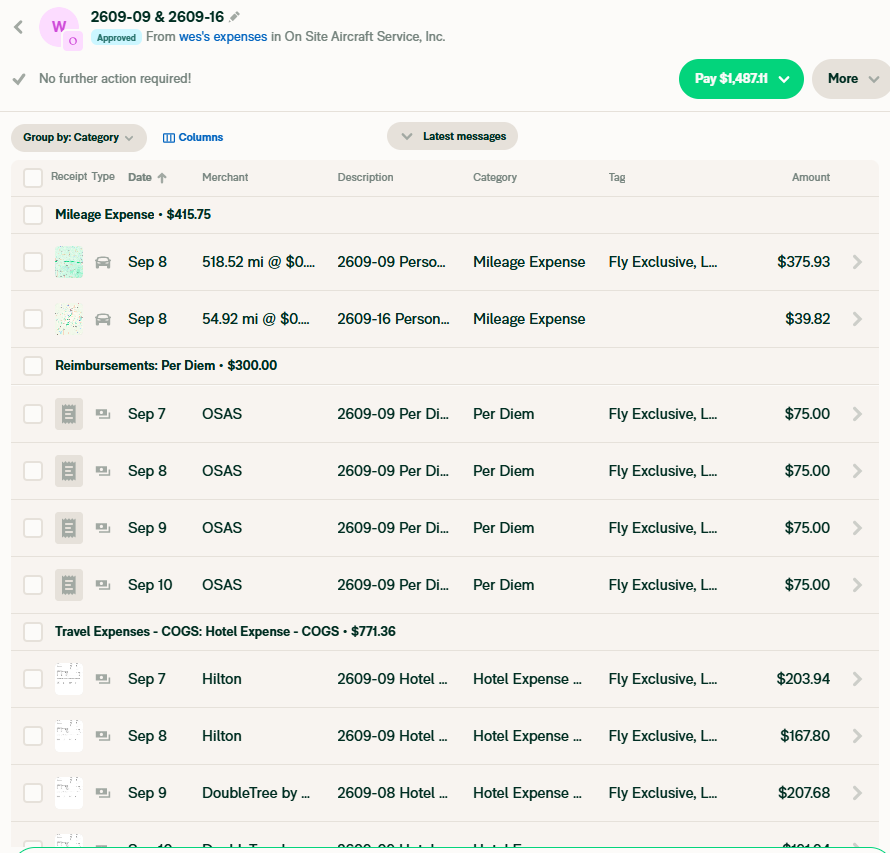Open details chevron for $39.82 expense
Screen dimensions: 890x853
point(857,319)
